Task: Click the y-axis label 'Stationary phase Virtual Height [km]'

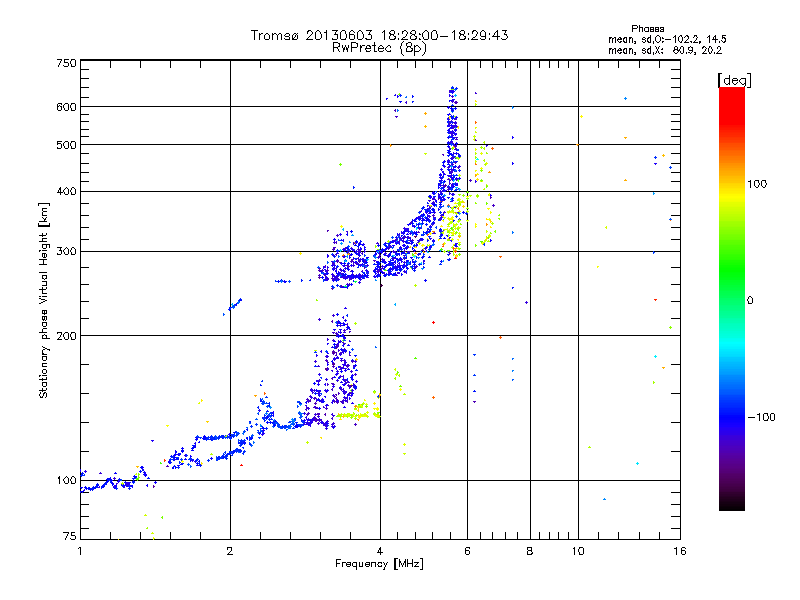Action: [43, 300]
